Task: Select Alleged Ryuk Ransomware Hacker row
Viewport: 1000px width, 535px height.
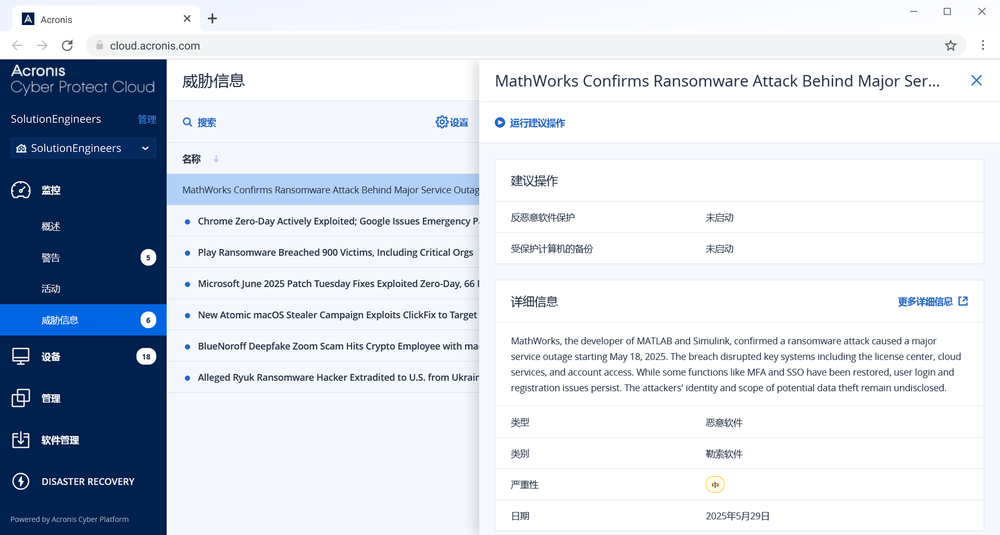Action: 323,377
